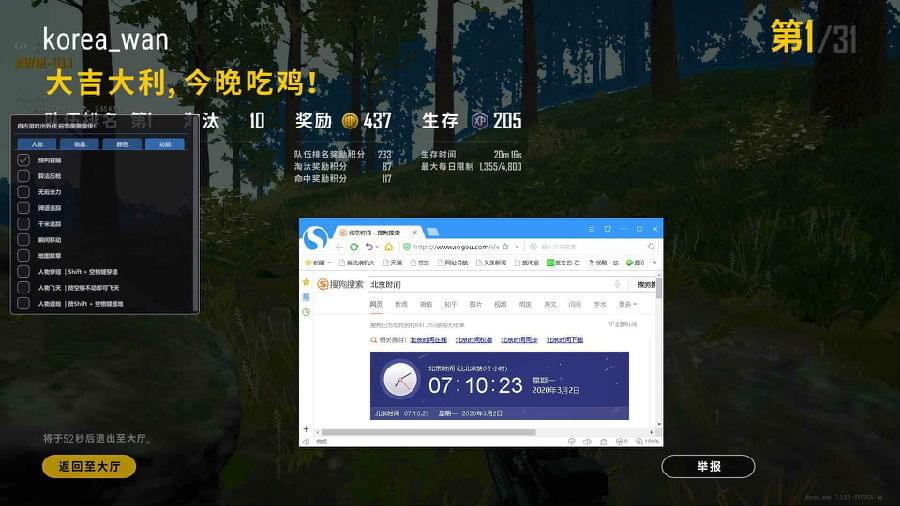
Task: Enable the 人物穿墙 Shift checkbox
Action: [x=24, y=271]
